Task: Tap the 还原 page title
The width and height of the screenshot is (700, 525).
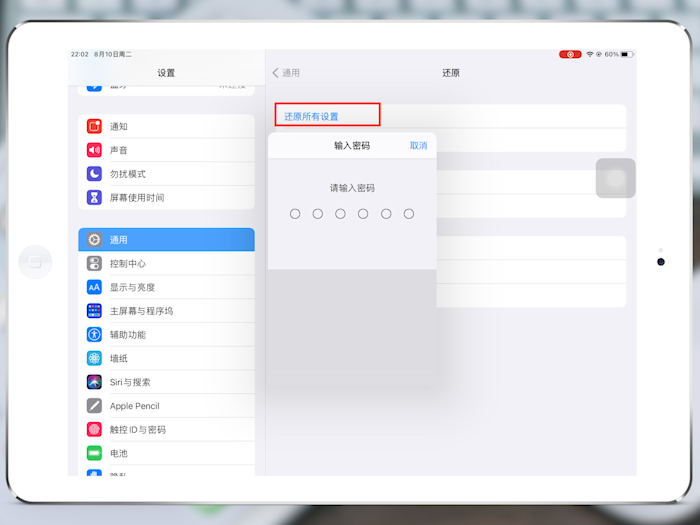Action: click(x=451, y=73)
